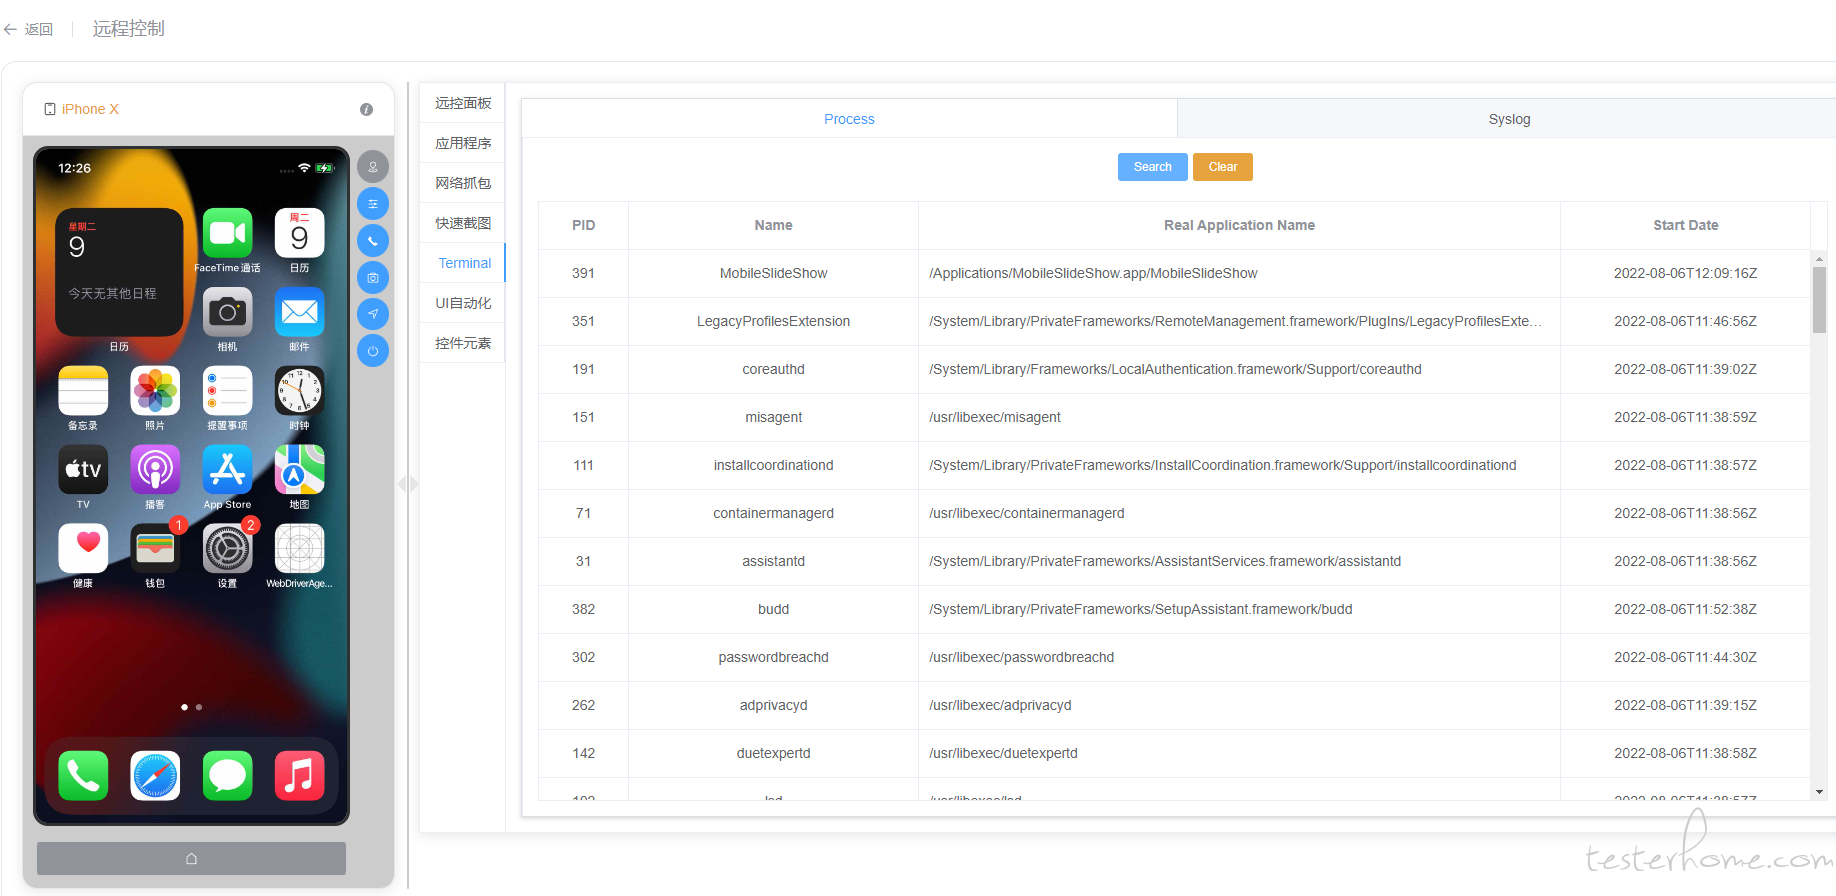Click the blue Search button

point(1152,167)
